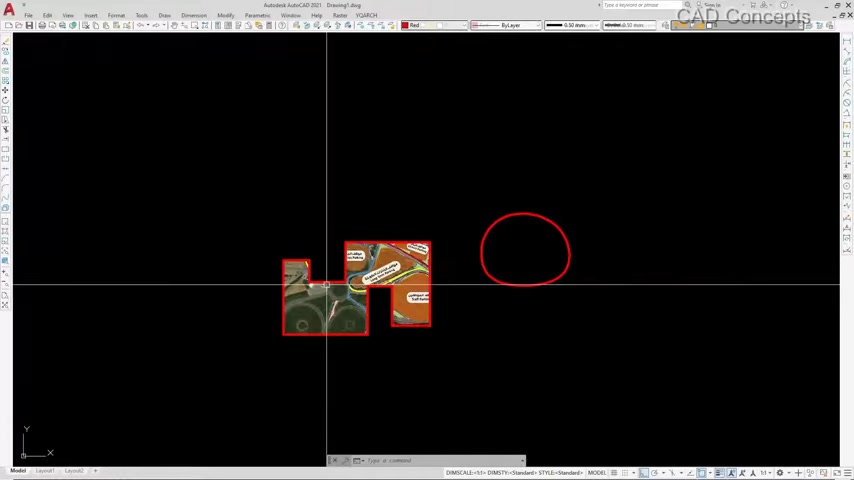854x480 pixels.
Task: Click the Help question mark toolbar icon
Action: point(282,26)
